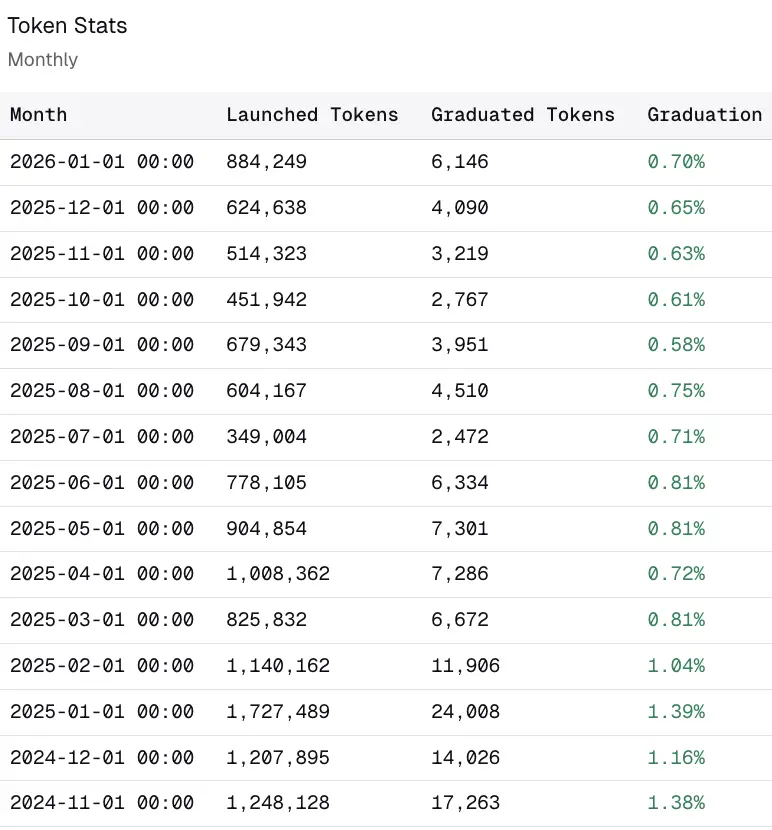Screen dimensions: 772x830
Task: Click the 1.04% graduation percentage
Action: (676, 666)
